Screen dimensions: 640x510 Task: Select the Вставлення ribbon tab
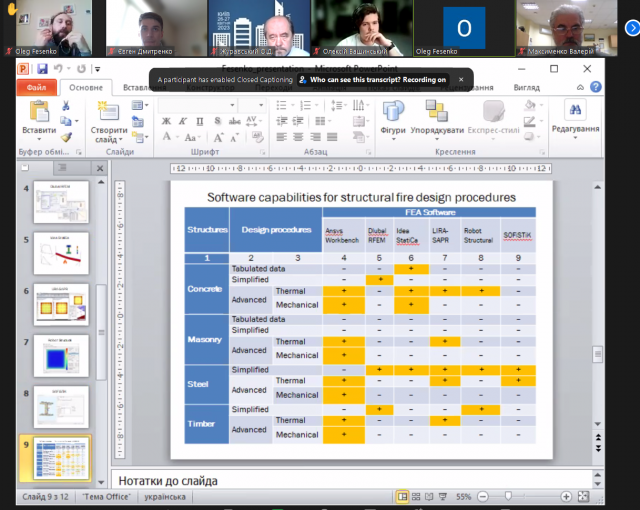click(x=144, y=87)
